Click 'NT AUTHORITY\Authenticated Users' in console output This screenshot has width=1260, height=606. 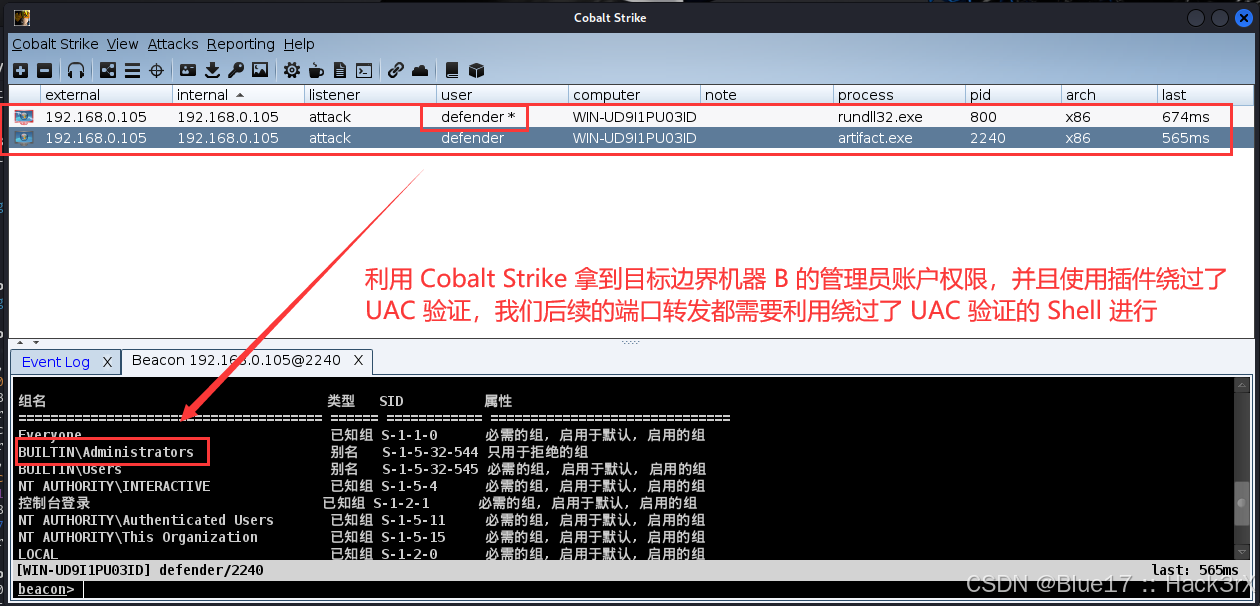(146, 520)
